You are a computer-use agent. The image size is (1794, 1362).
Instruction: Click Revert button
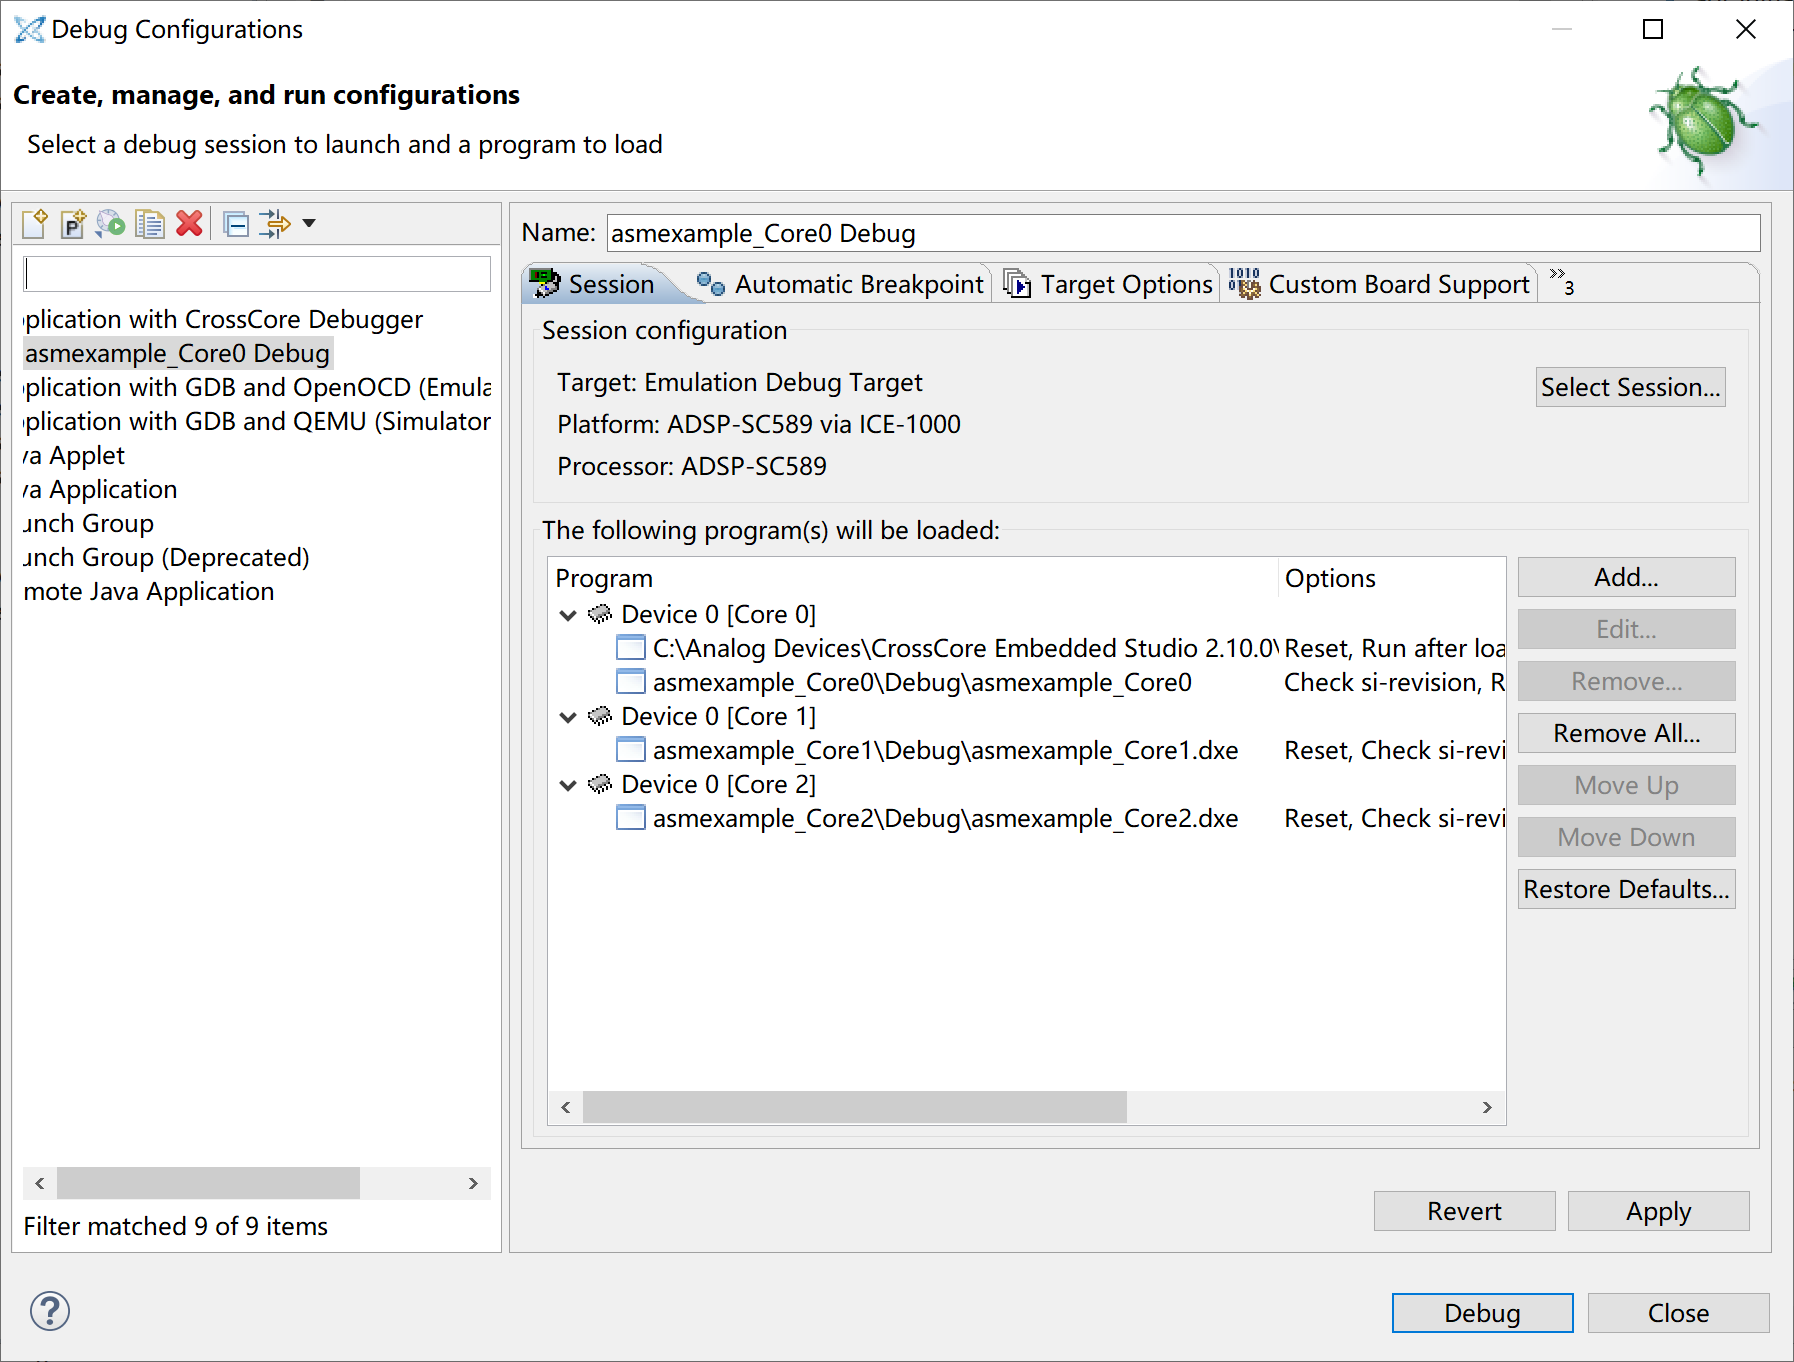(1464, 1211)
